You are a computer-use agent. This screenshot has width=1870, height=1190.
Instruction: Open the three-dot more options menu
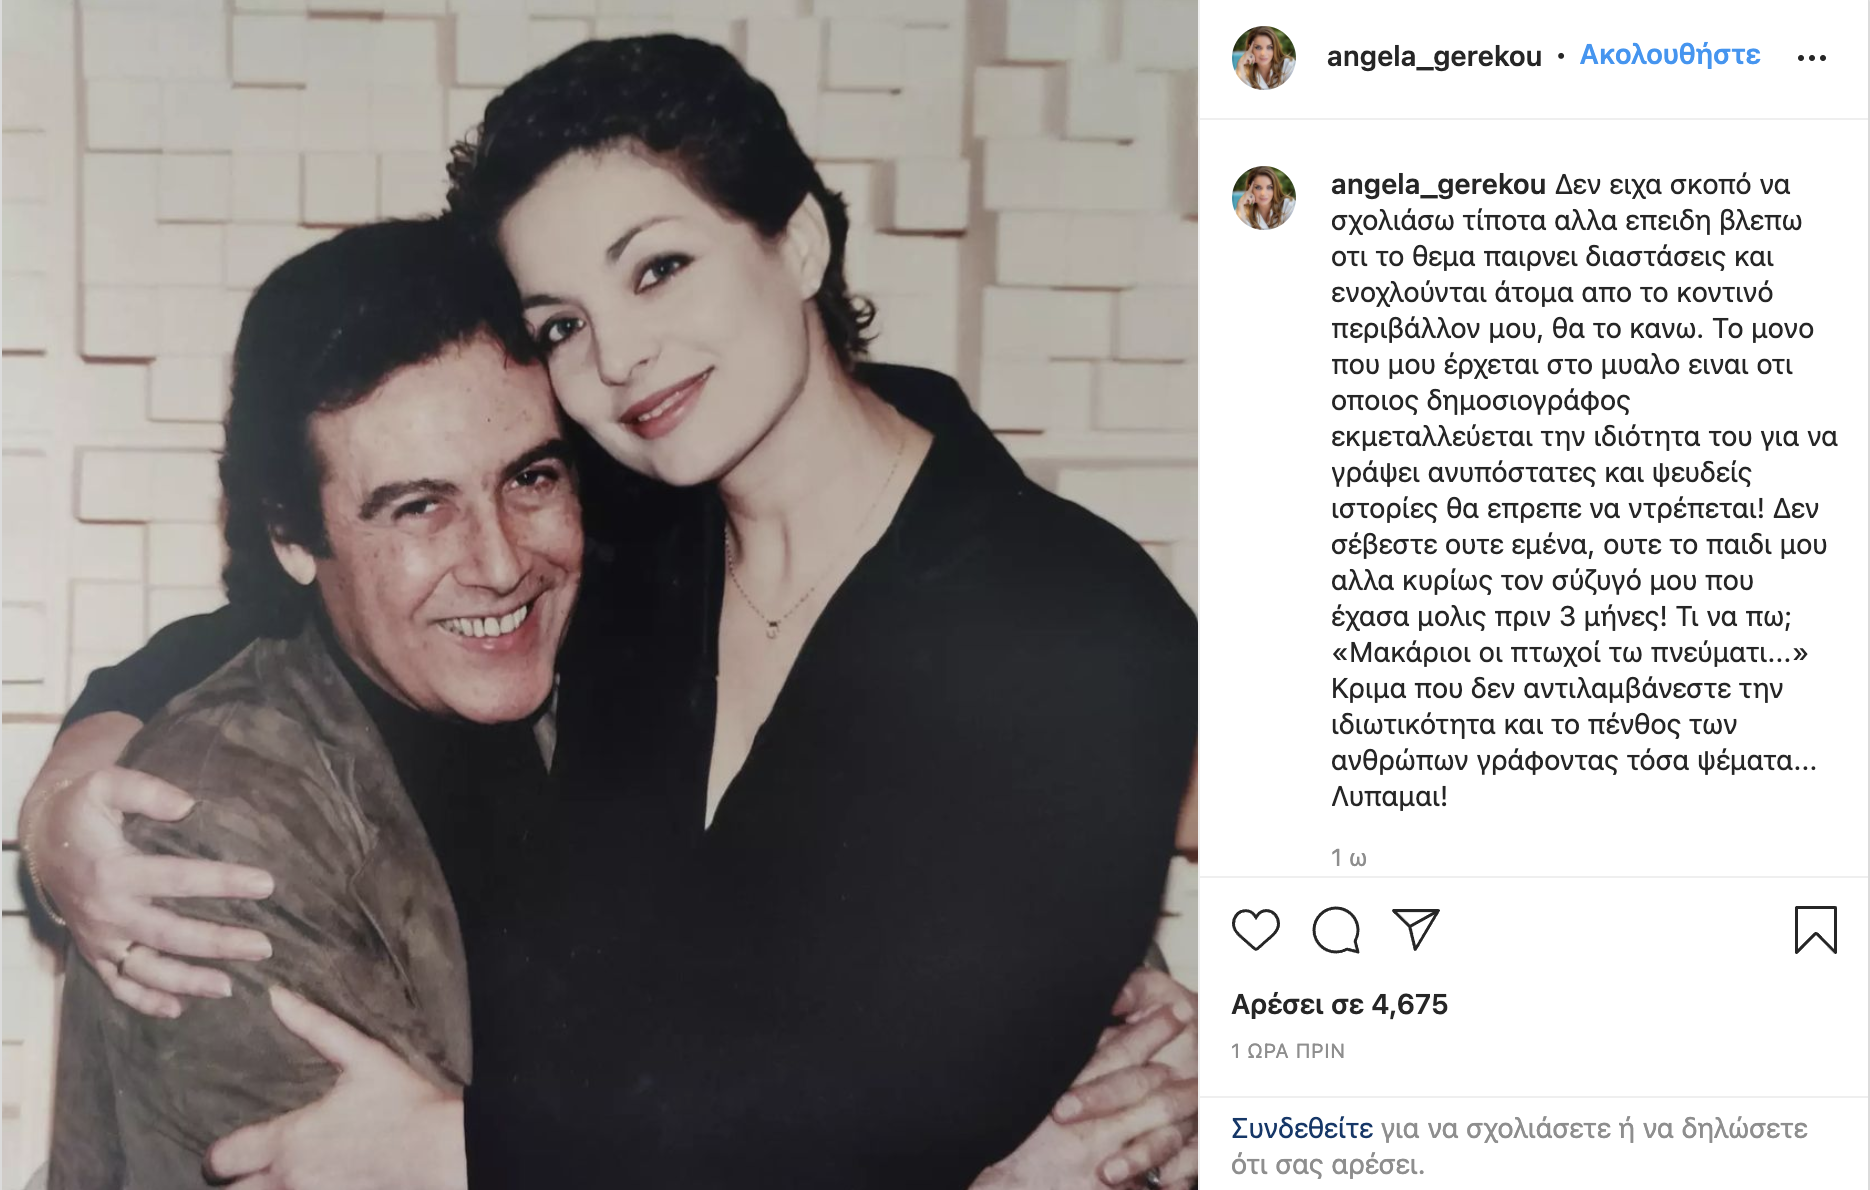[1811, 58]
